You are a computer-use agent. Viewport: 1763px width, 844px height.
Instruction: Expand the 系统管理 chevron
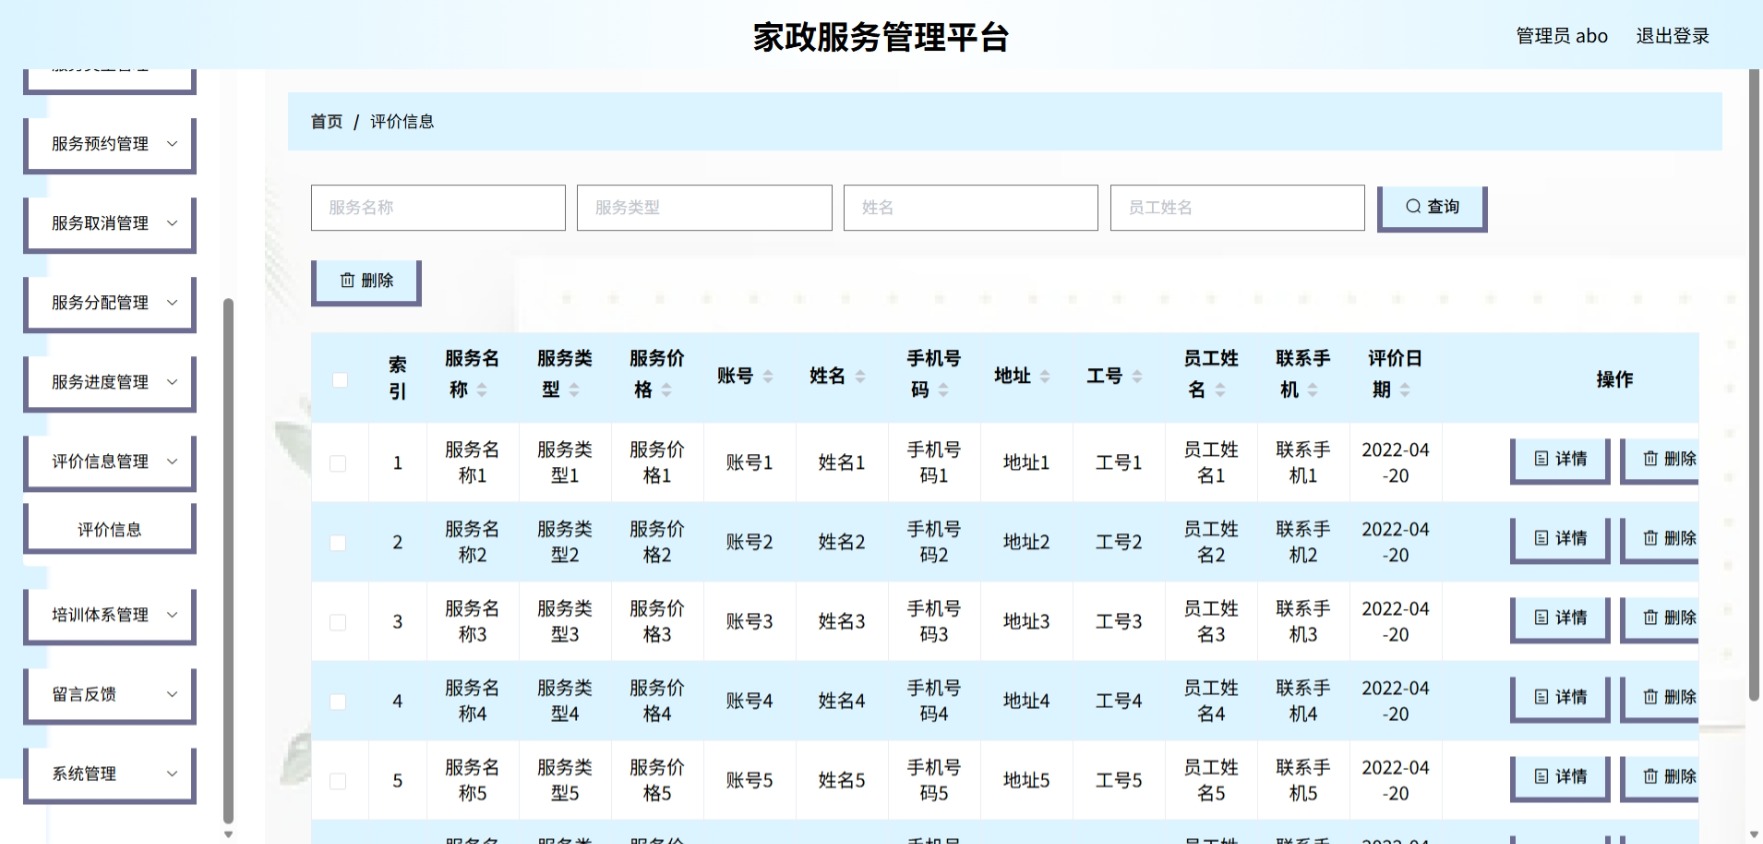(172, 773)
